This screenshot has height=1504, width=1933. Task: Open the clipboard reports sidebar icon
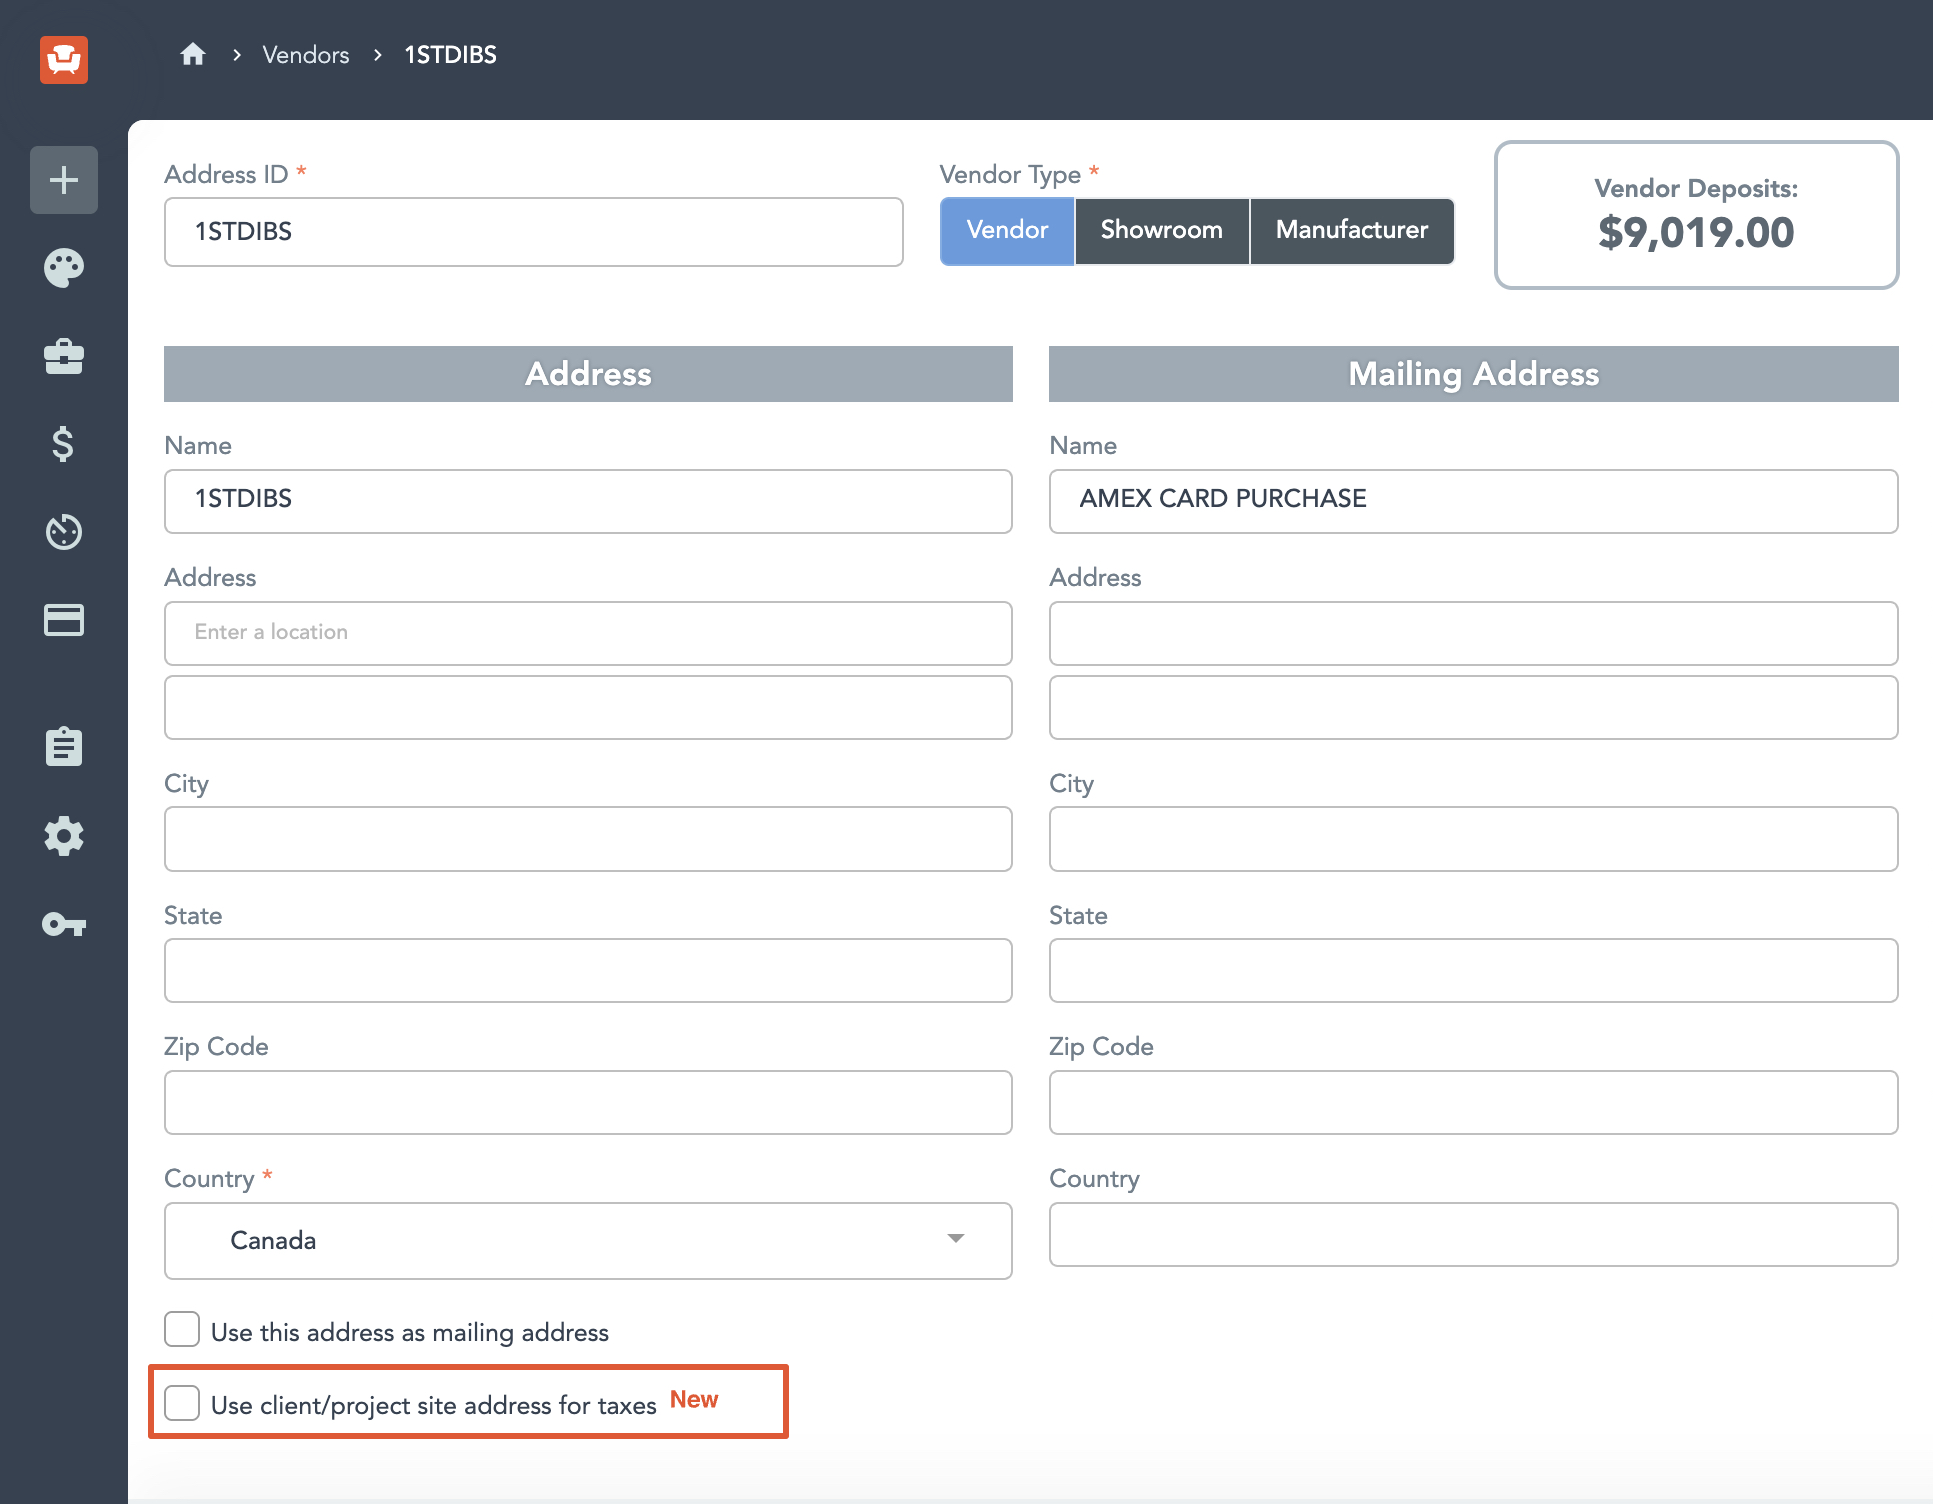64,747
